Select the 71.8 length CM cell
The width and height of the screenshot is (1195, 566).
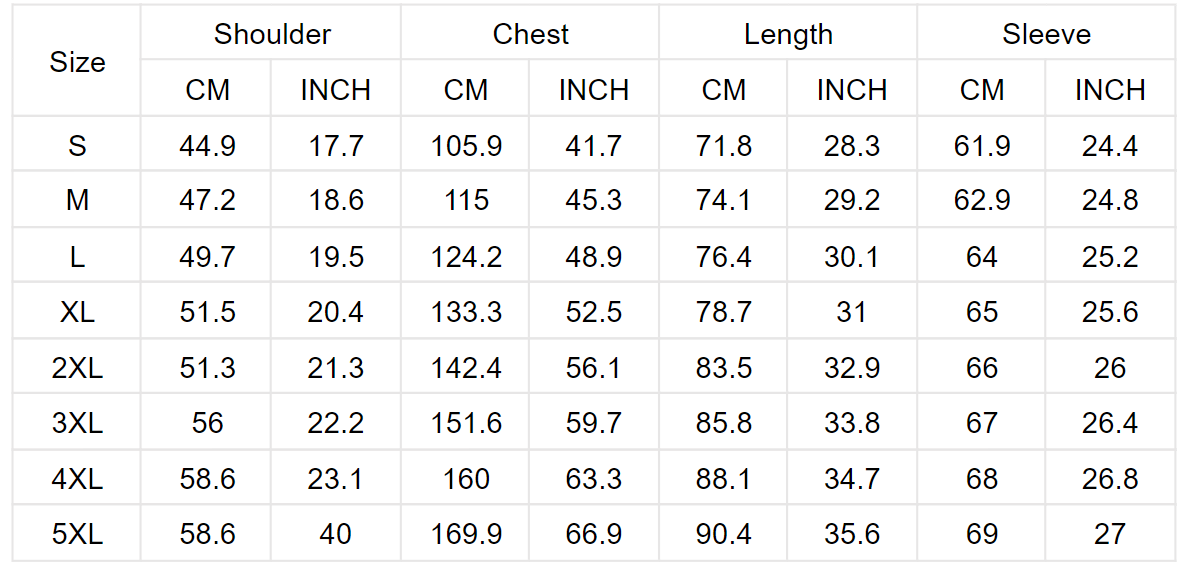[724, 145]
